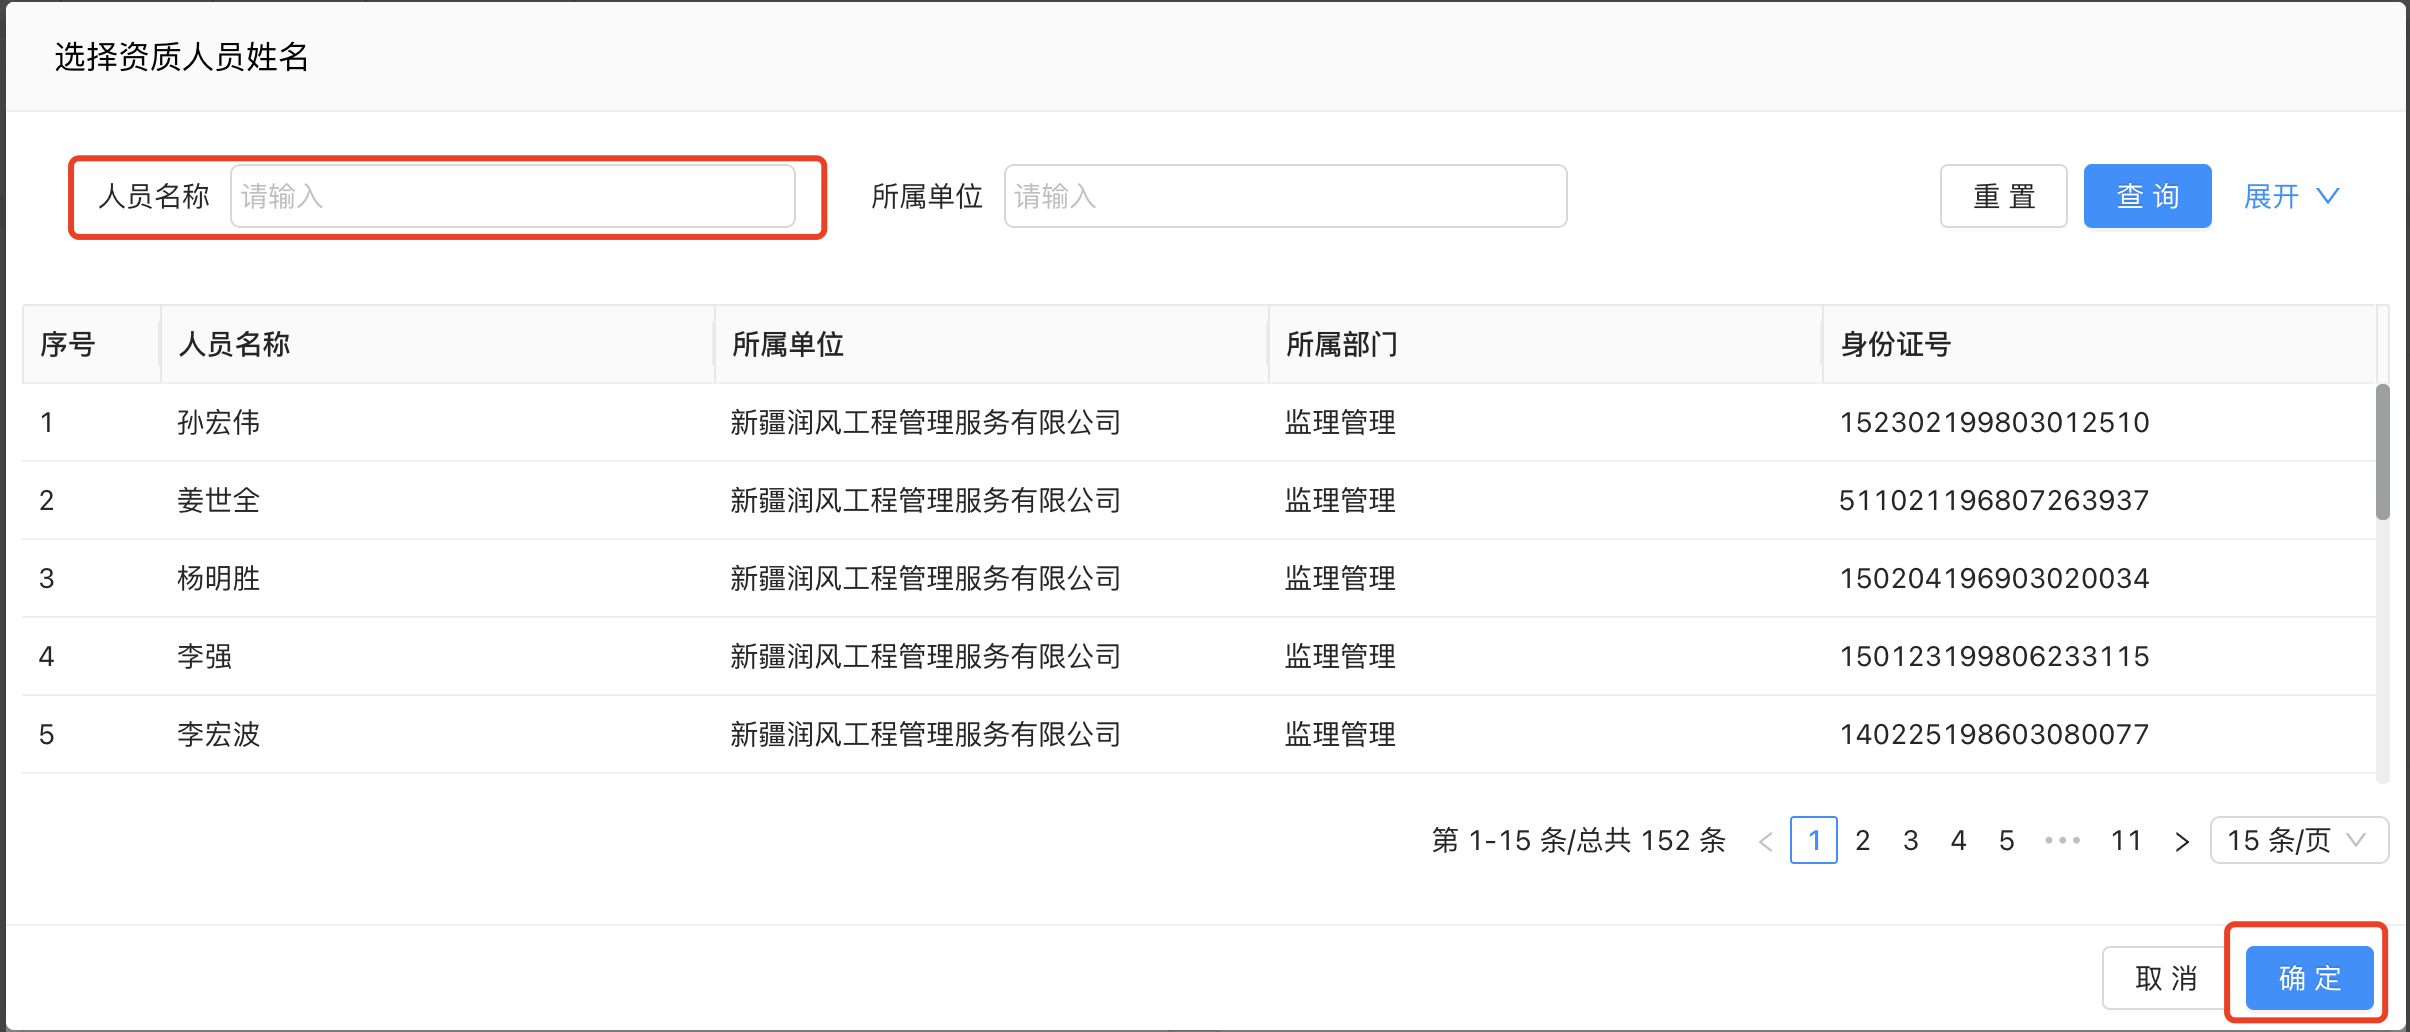Select page 3 in pagination
The width and height of the screenshot is (2410, 1032).
coord(1910,841)
